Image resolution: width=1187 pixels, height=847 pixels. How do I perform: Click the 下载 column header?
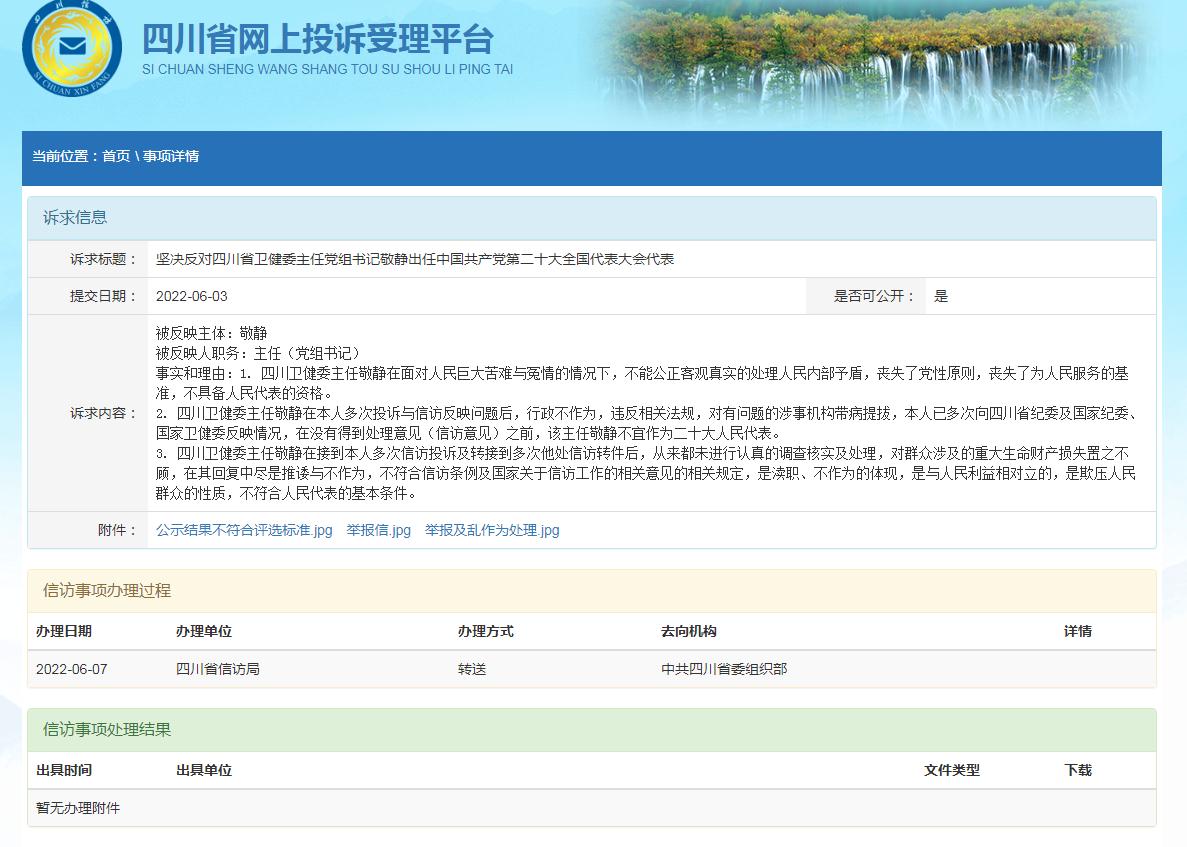1078,771
